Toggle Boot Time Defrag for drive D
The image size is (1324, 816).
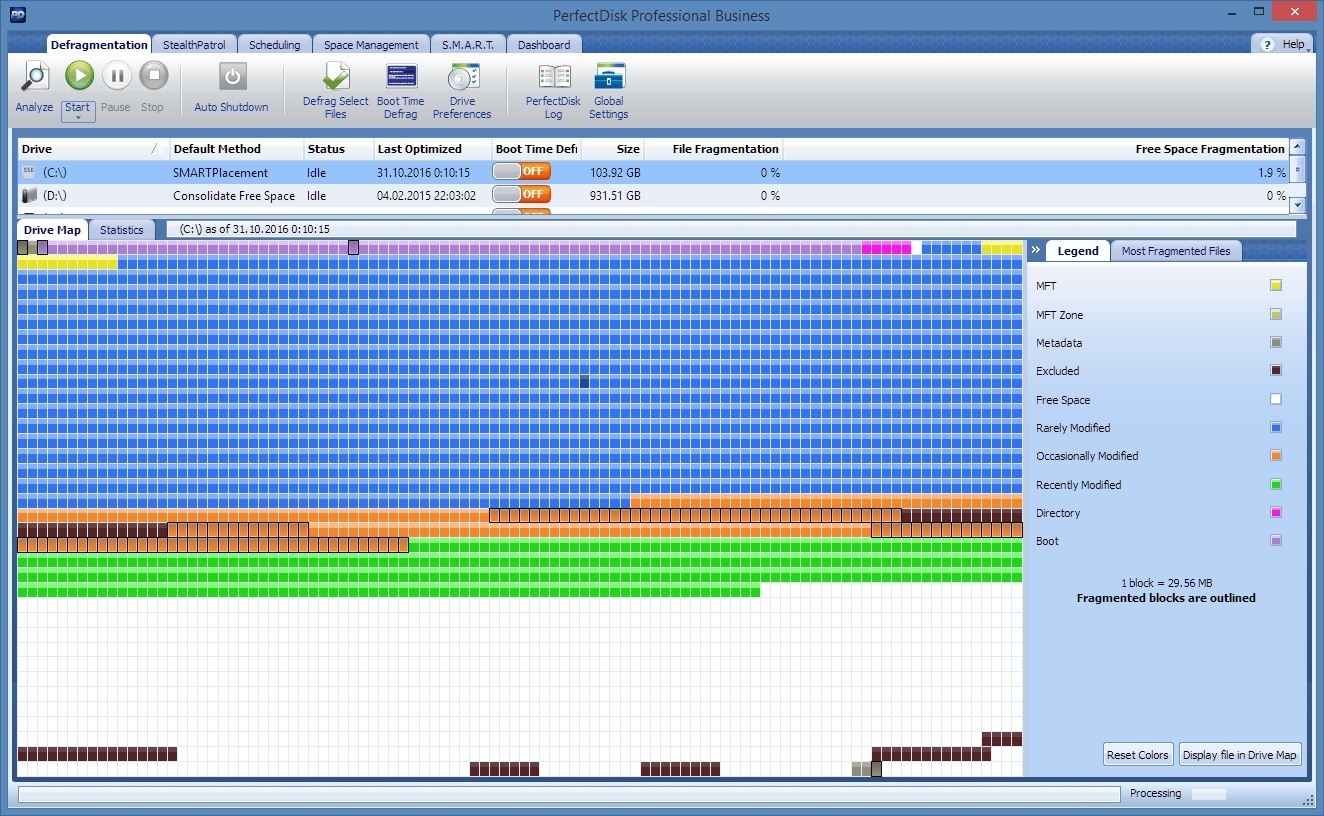click(x=521, y=195)
